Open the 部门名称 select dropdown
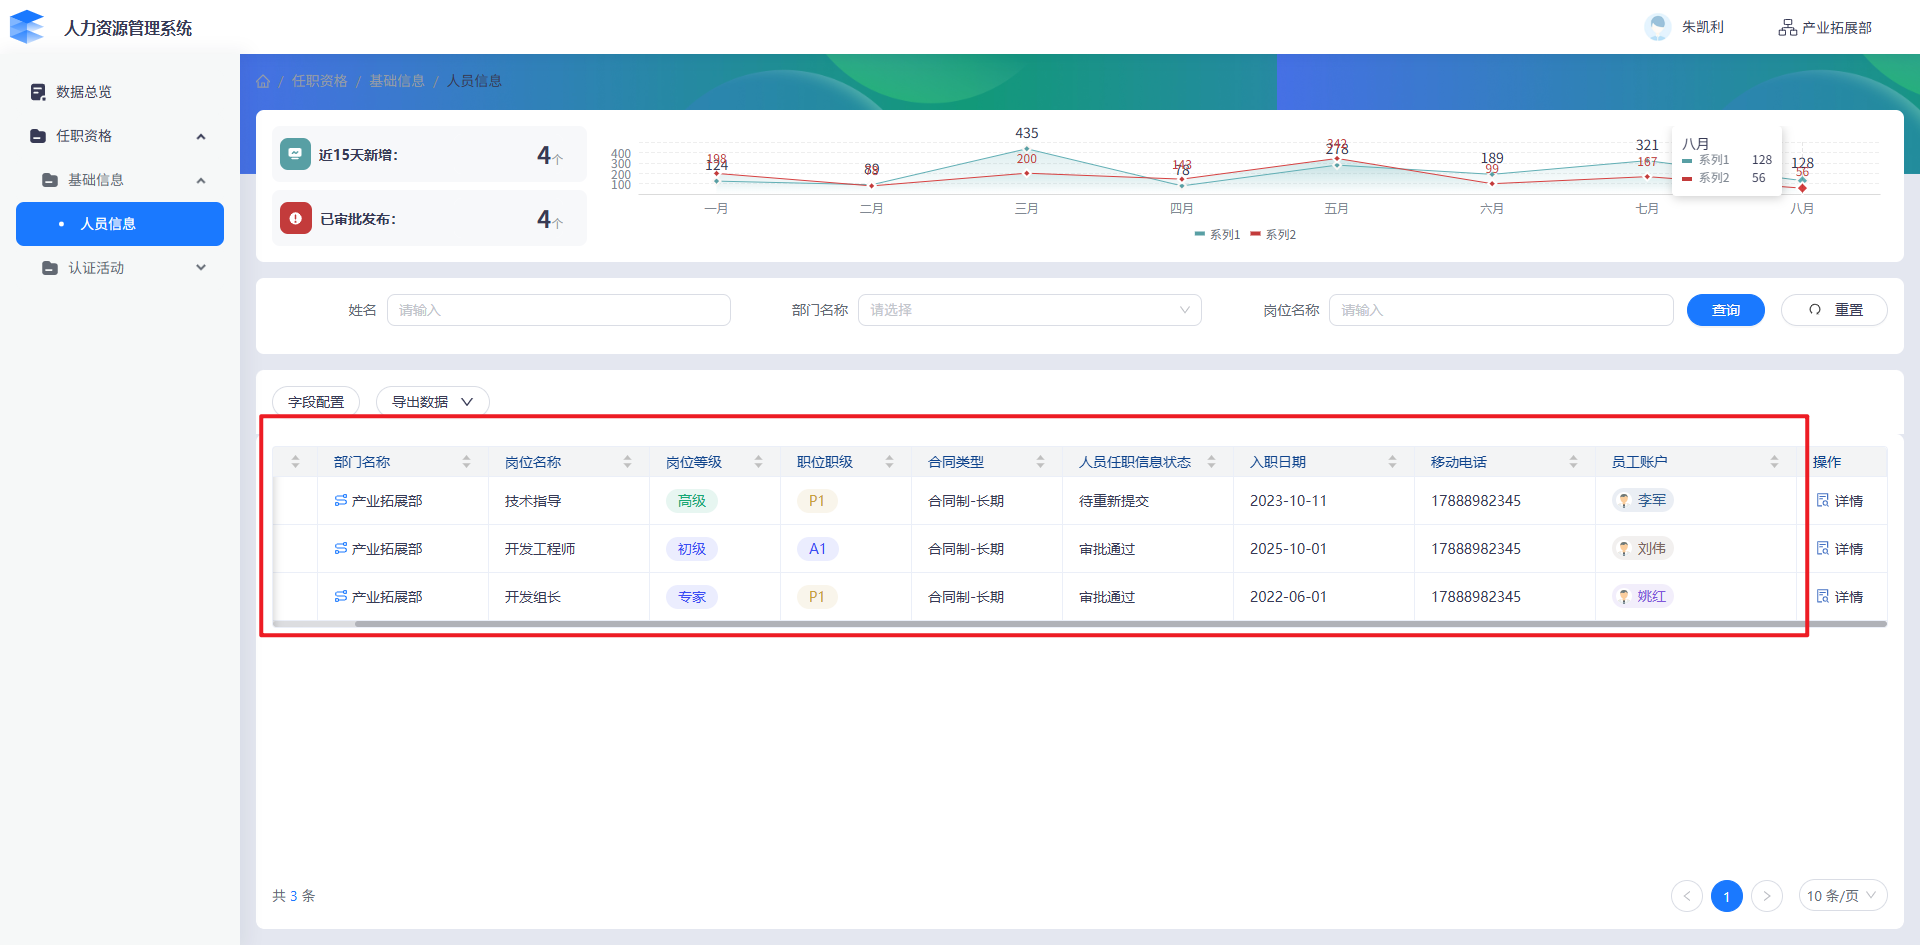This screenshot has width=1920, height=945. tap(1029, 310)
